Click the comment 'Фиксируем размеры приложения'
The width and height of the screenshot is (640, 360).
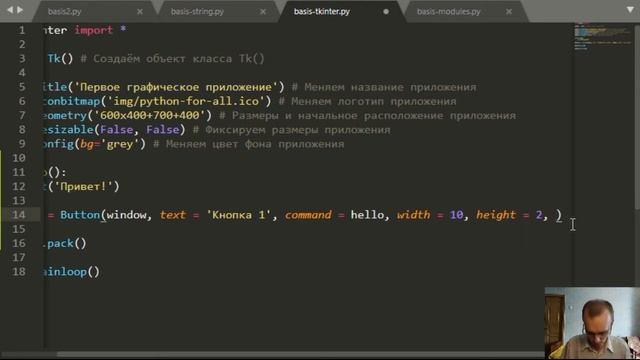pyautogui.click(x=291, y=130)
